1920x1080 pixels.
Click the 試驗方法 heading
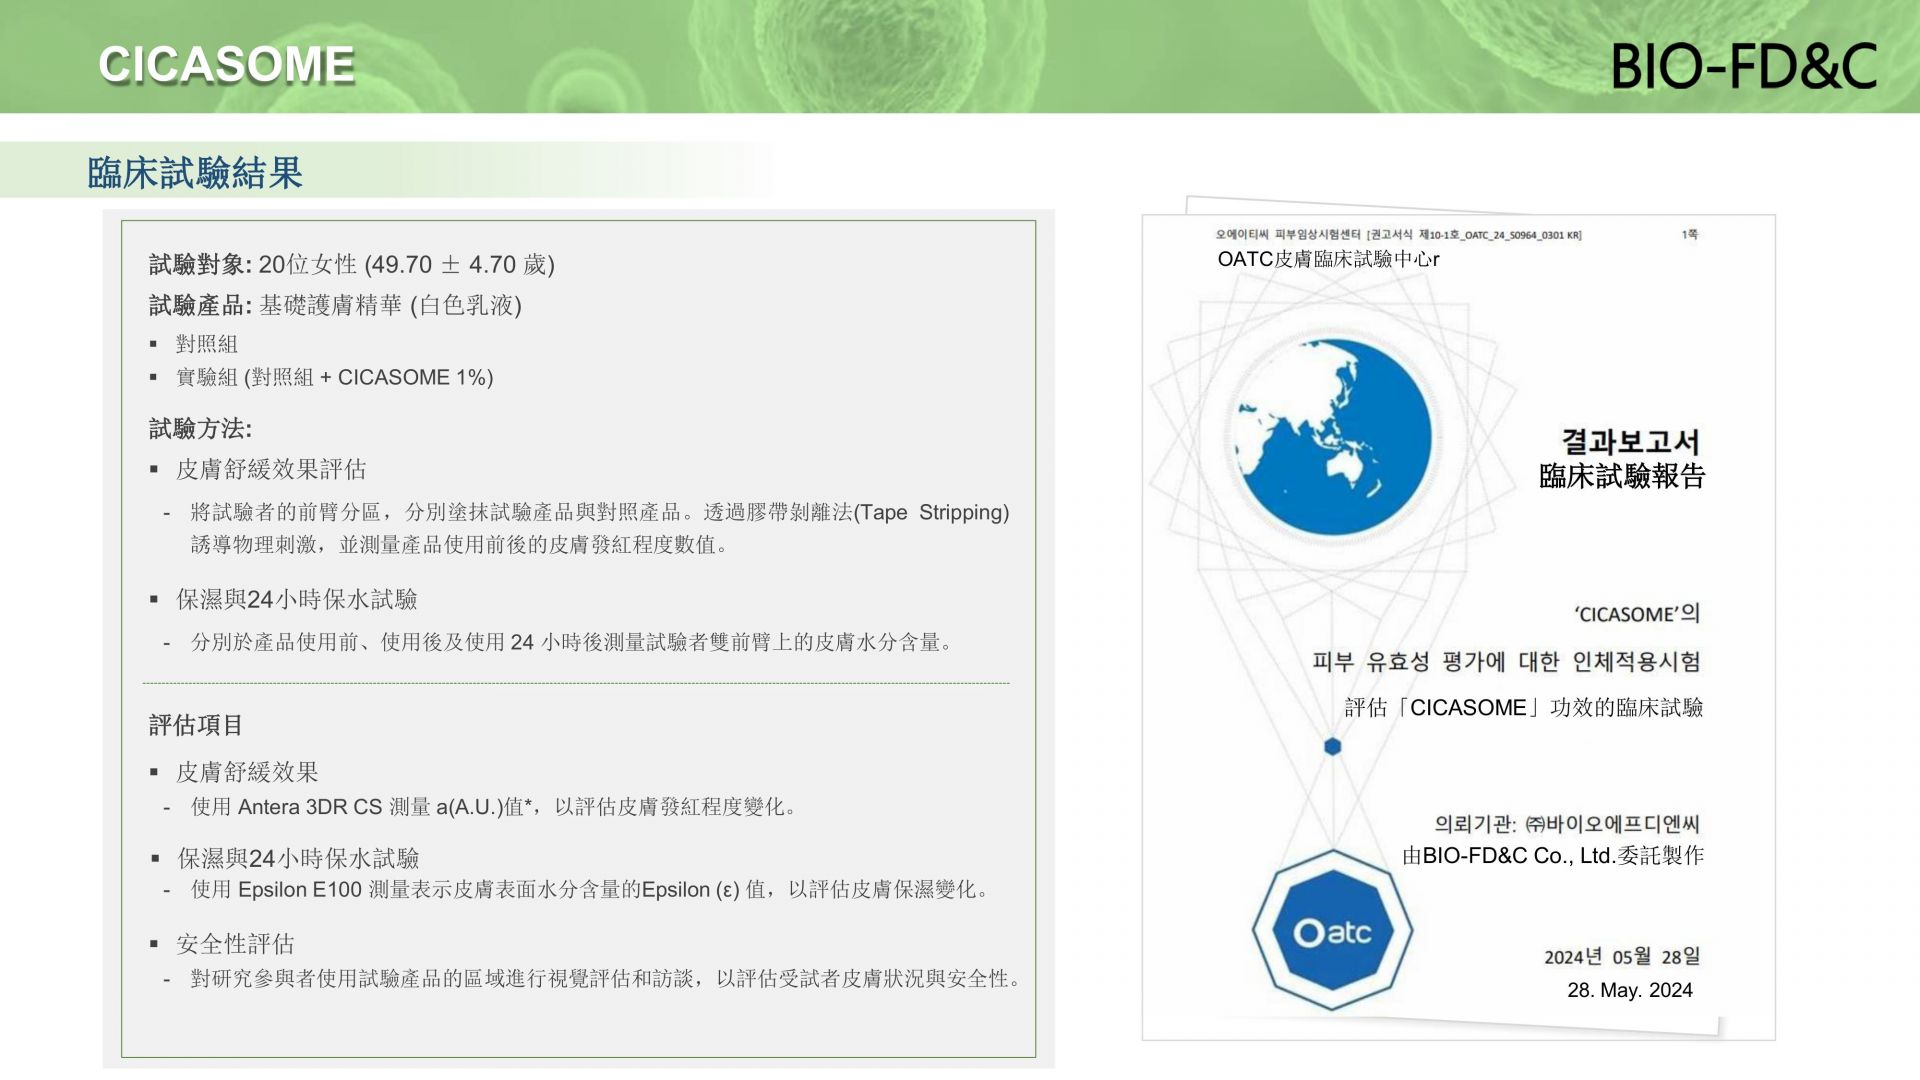click(x=200, y=429)
